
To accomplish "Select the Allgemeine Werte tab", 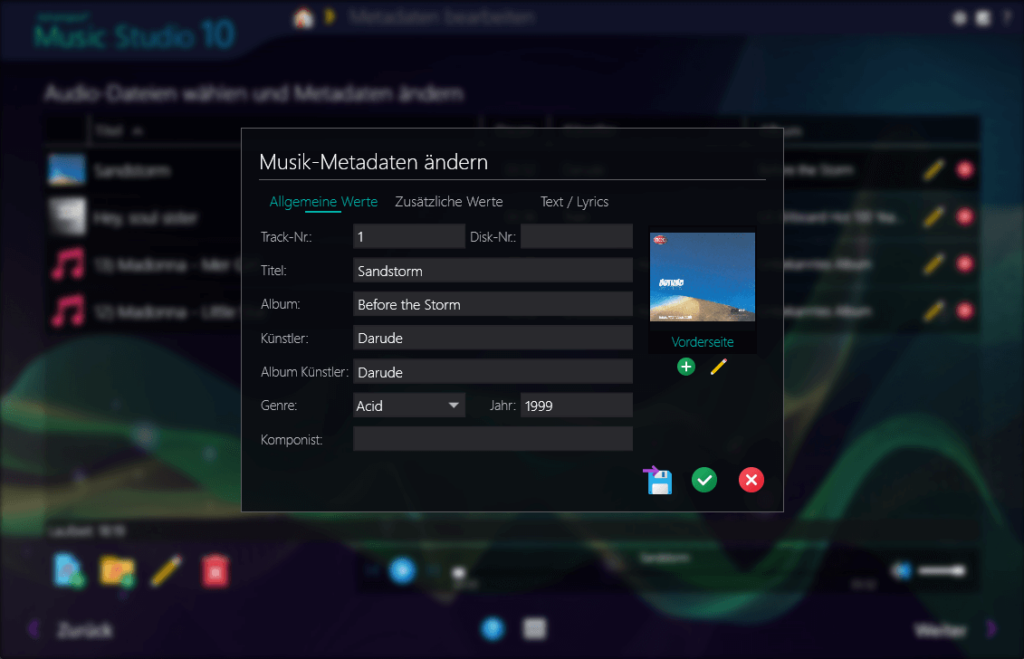I will tap(323, 202).
